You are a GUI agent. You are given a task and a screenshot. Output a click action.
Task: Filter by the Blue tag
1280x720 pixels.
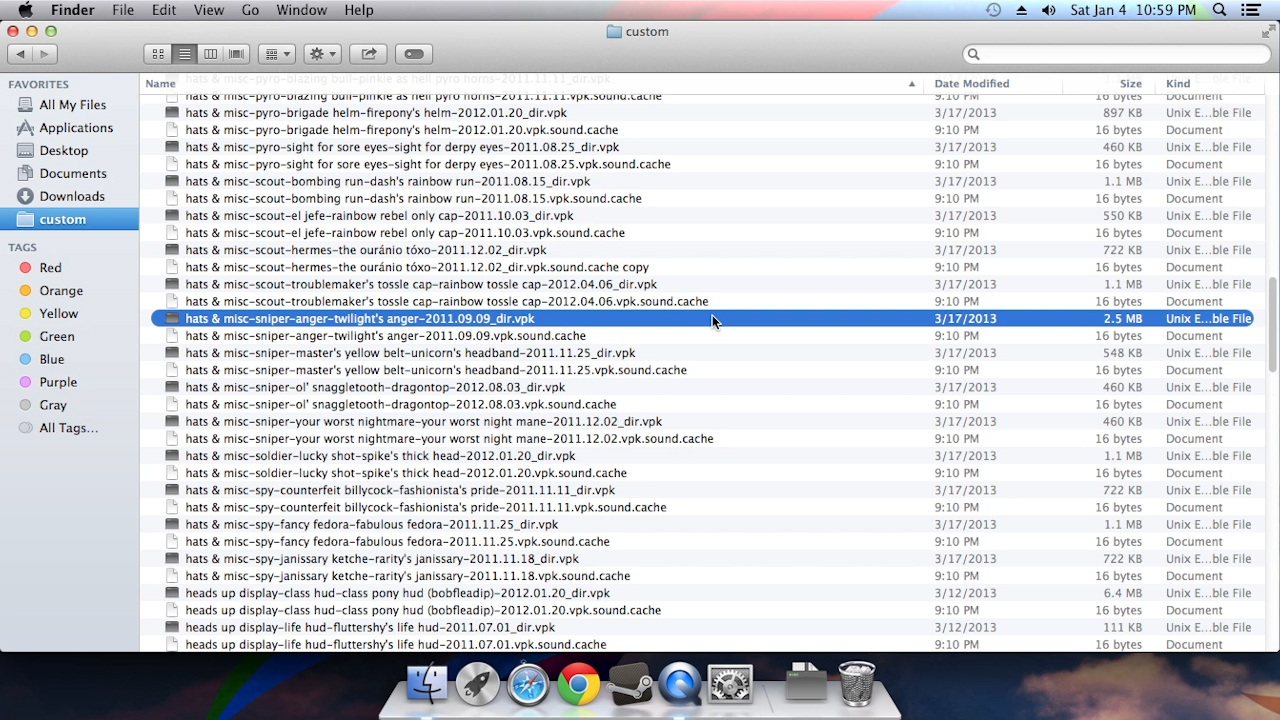click(x=51, y=360)
